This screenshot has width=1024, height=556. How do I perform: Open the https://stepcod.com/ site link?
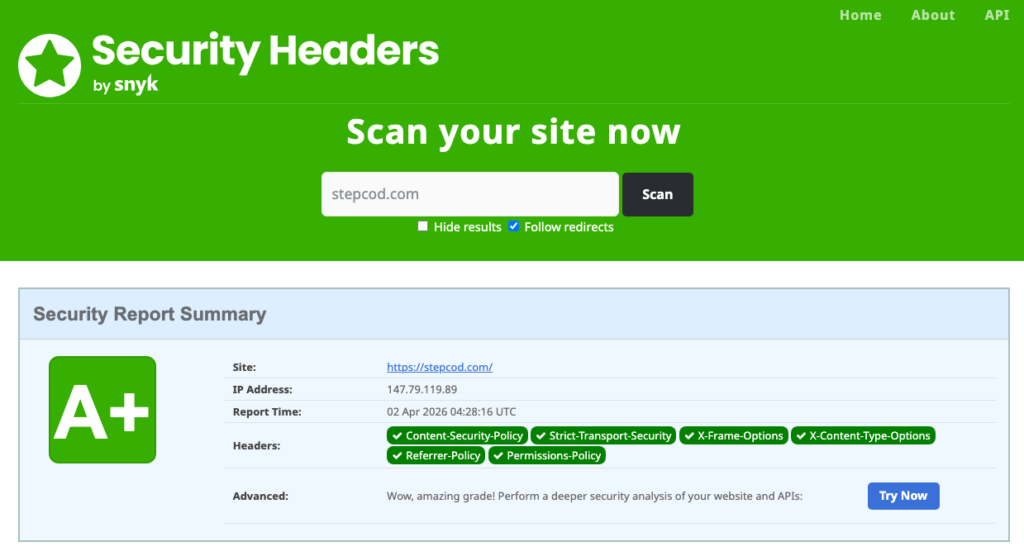[x=439, y=367]
